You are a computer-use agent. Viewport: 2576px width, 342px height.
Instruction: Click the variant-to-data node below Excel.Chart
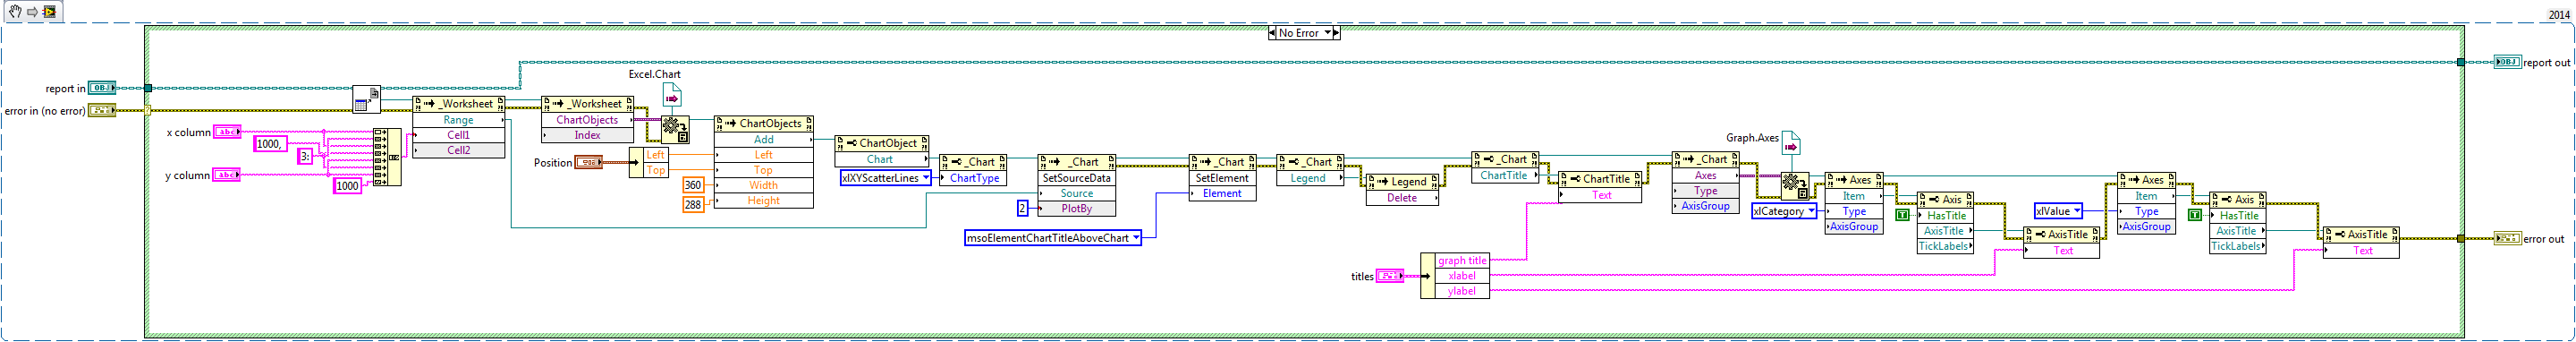point(675,130)
